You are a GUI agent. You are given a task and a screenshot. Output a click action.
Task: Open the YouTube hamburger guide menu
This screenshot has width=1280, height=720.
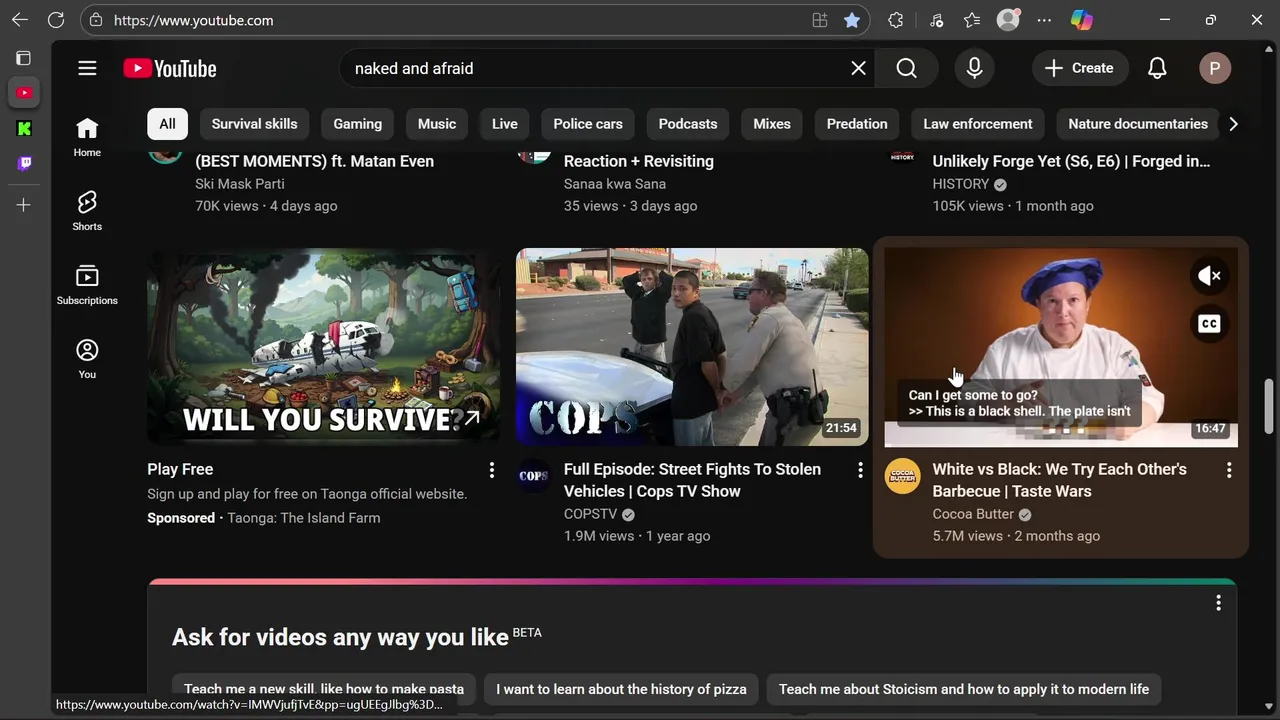pos(87,68)
